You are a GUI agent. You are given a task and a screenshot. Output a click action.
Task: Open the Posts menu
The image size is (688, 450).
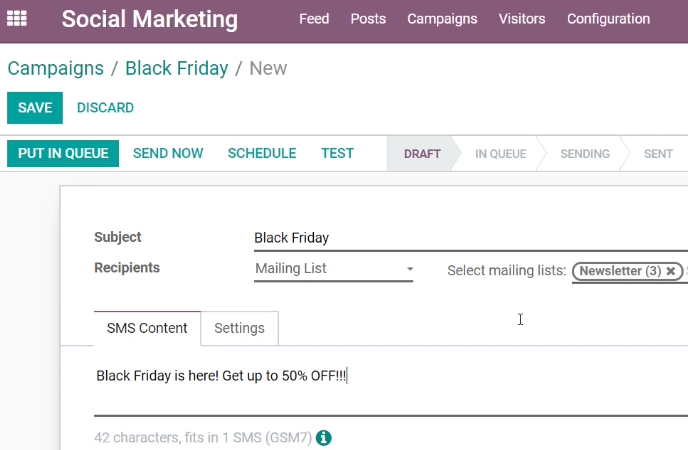click(x=368, y=19)
